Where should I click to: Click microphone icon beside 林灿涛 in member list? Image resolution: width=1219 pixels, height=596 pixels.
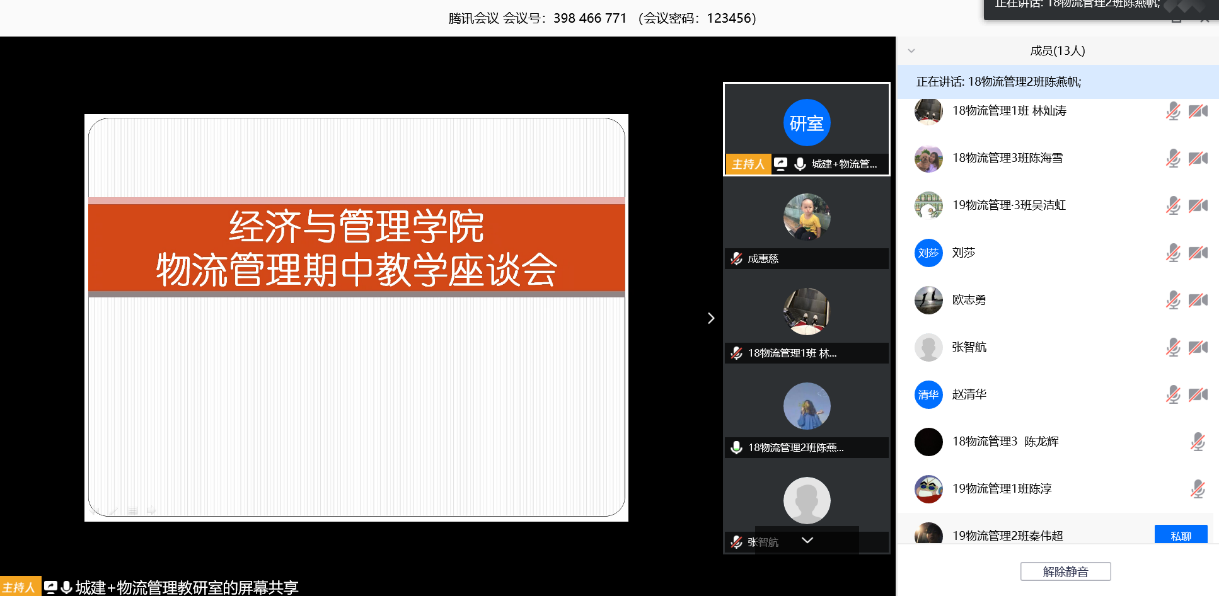[x=1173, y=111]
